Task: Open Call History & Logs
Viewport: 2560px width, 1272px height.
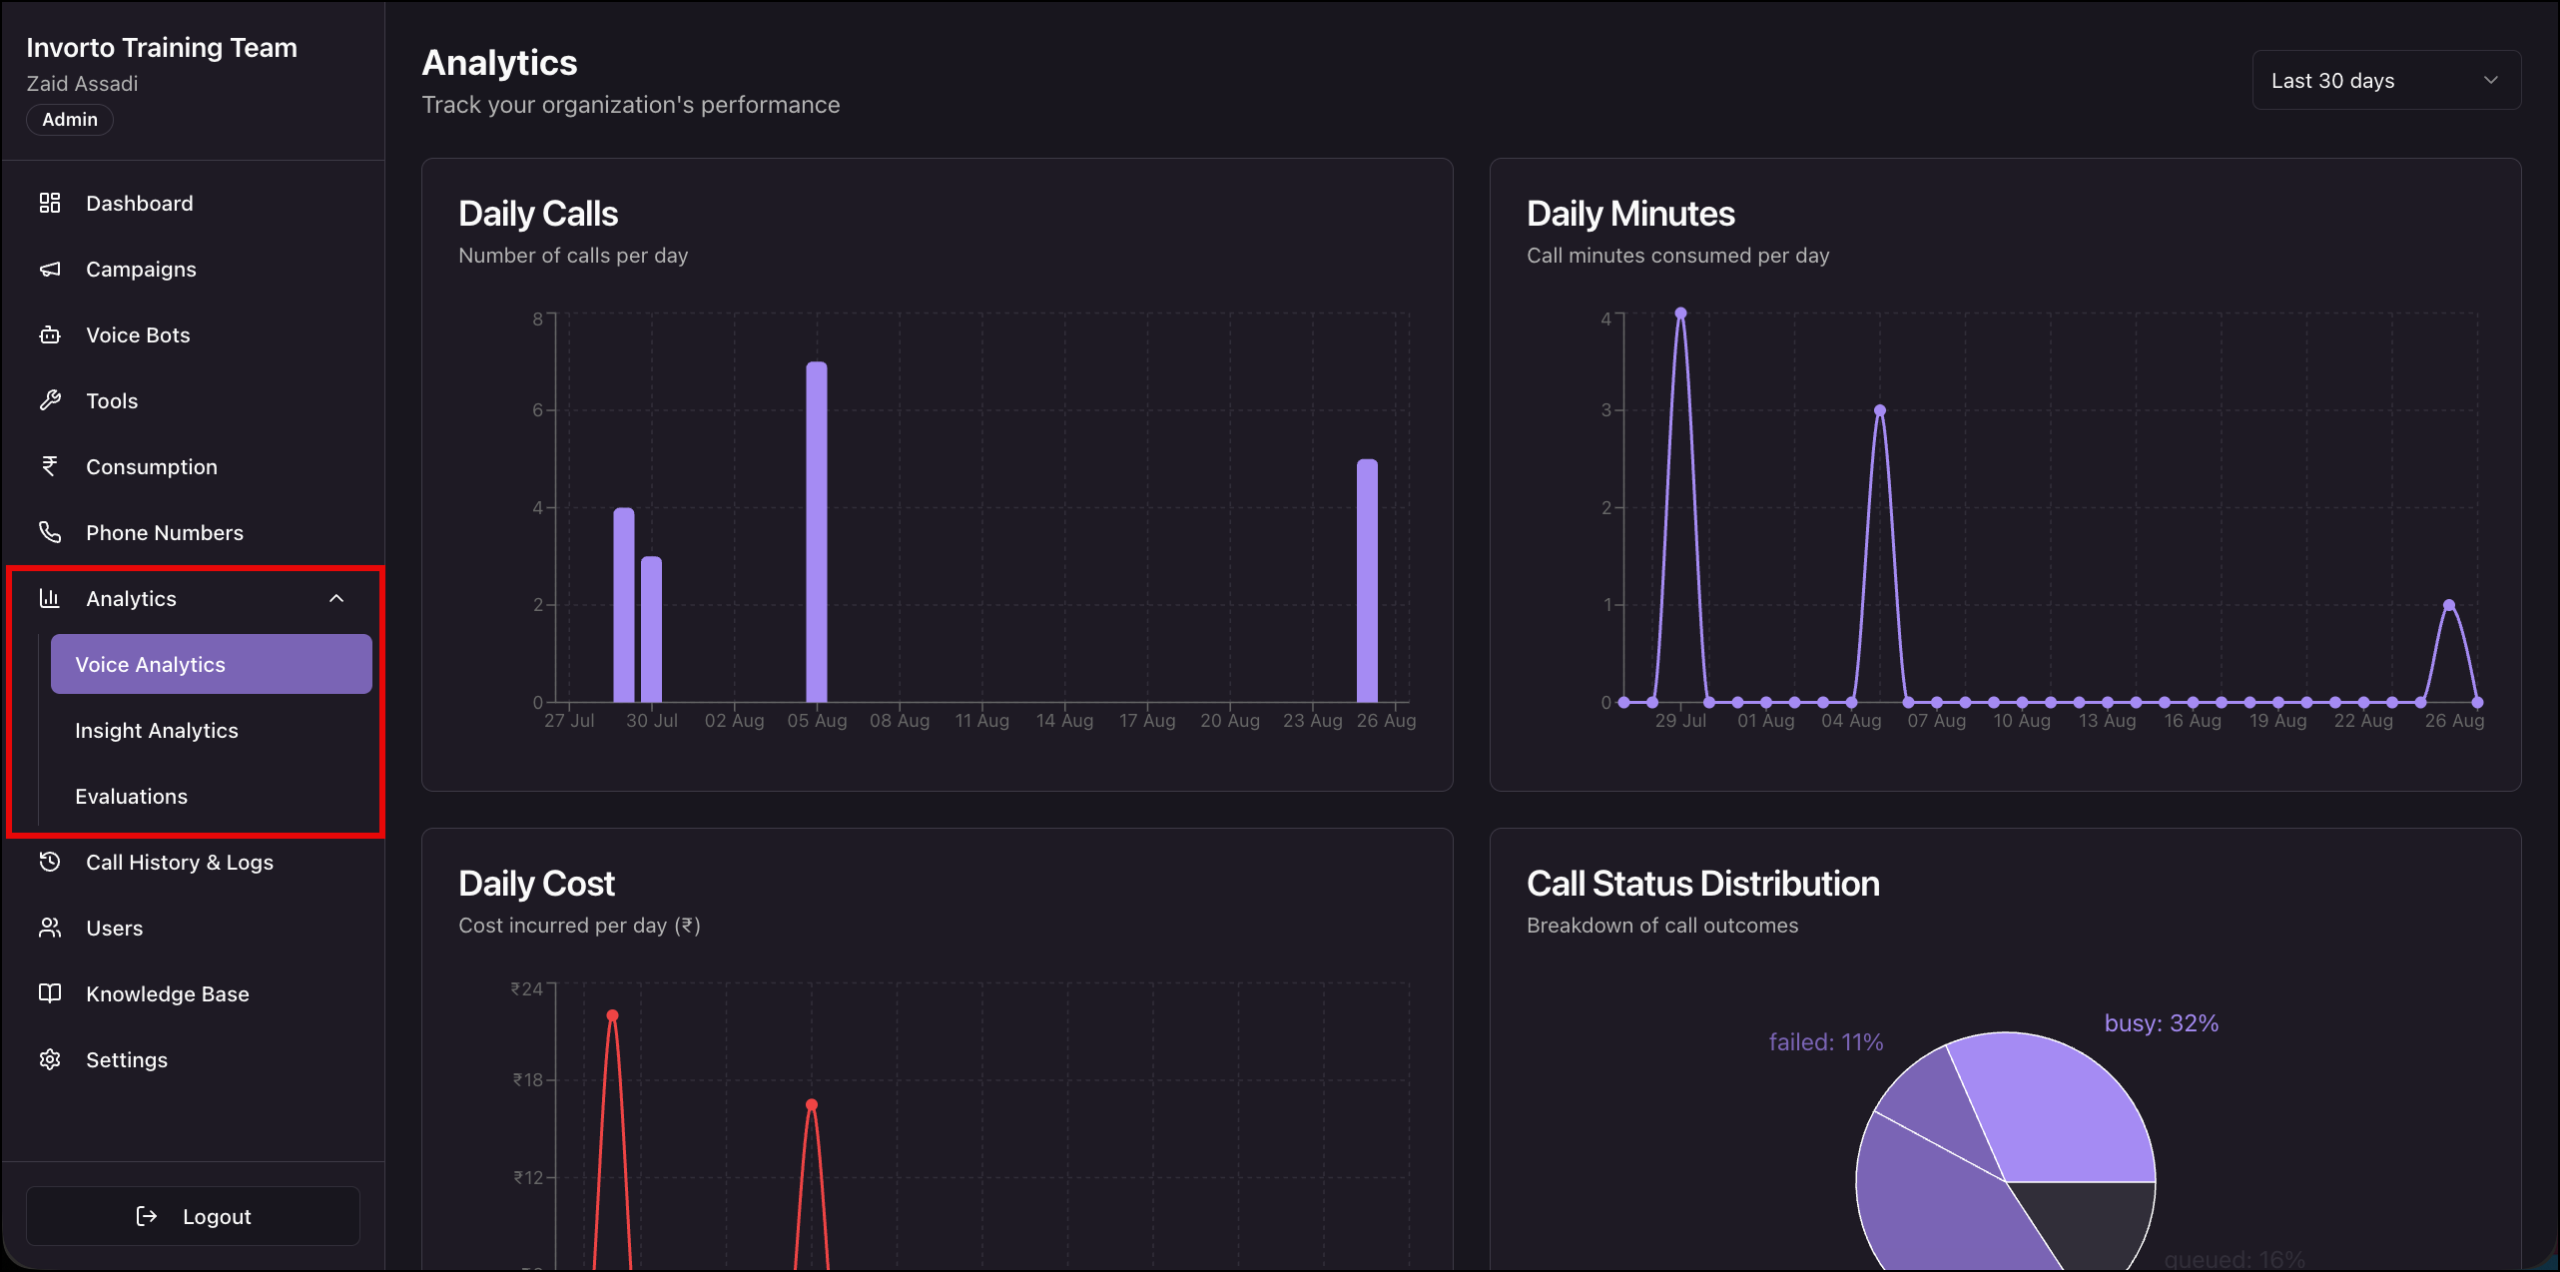Action: coord(193,862)
